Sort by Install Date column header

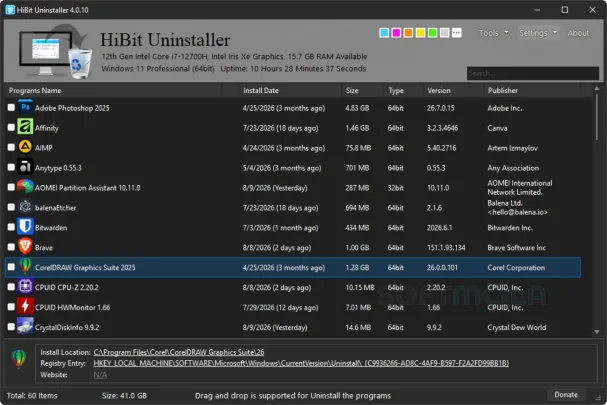pyautogui.click(x=290, y=90)
